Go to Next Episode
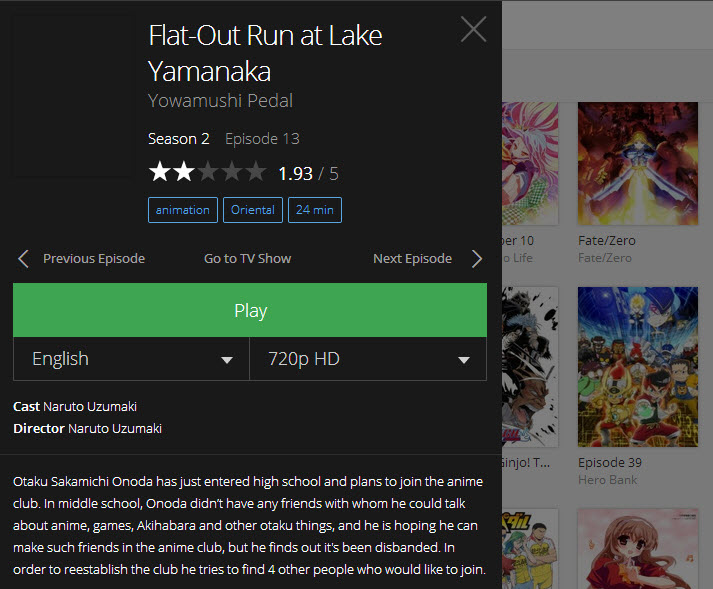713x589 pixels. coord(412,258)
